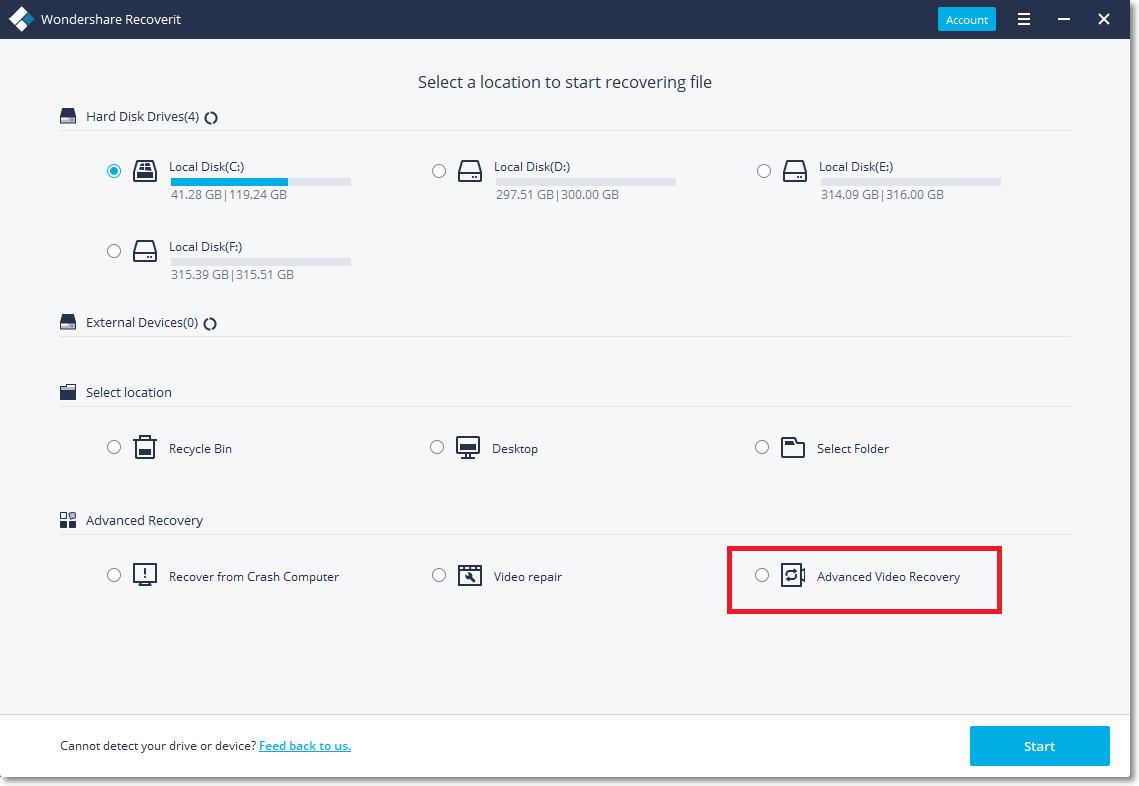
Task: Click the Local Disk(D:) usage bar
Action: tap(585, 182)
